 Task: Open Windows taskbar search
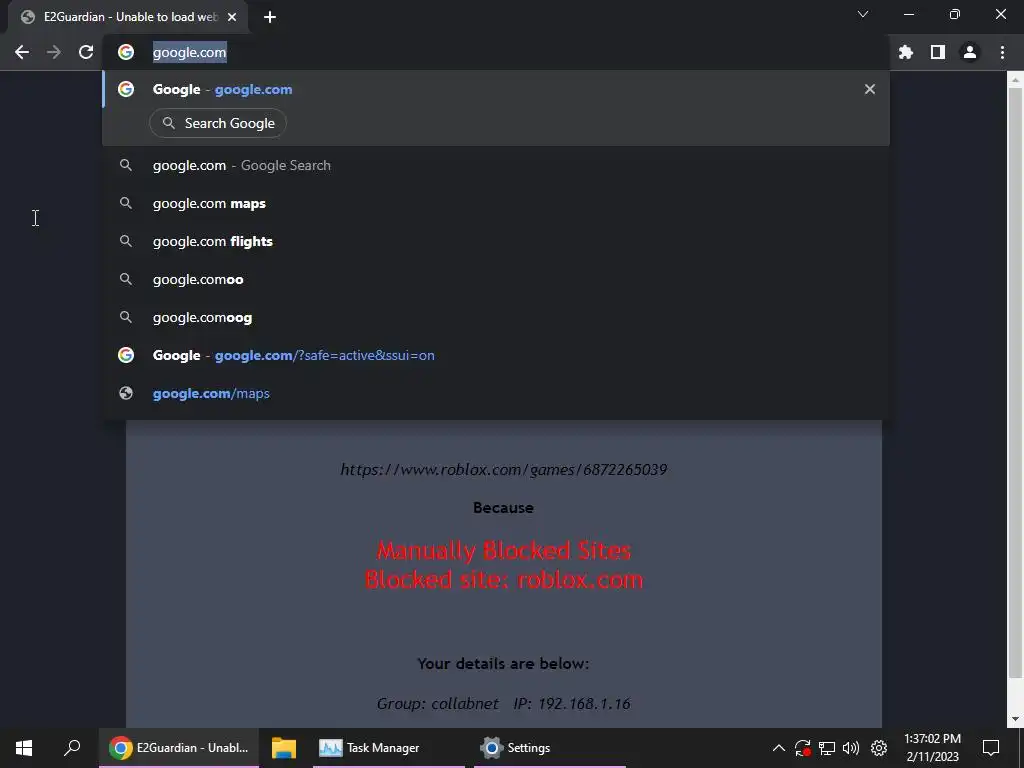coord(72,748)
